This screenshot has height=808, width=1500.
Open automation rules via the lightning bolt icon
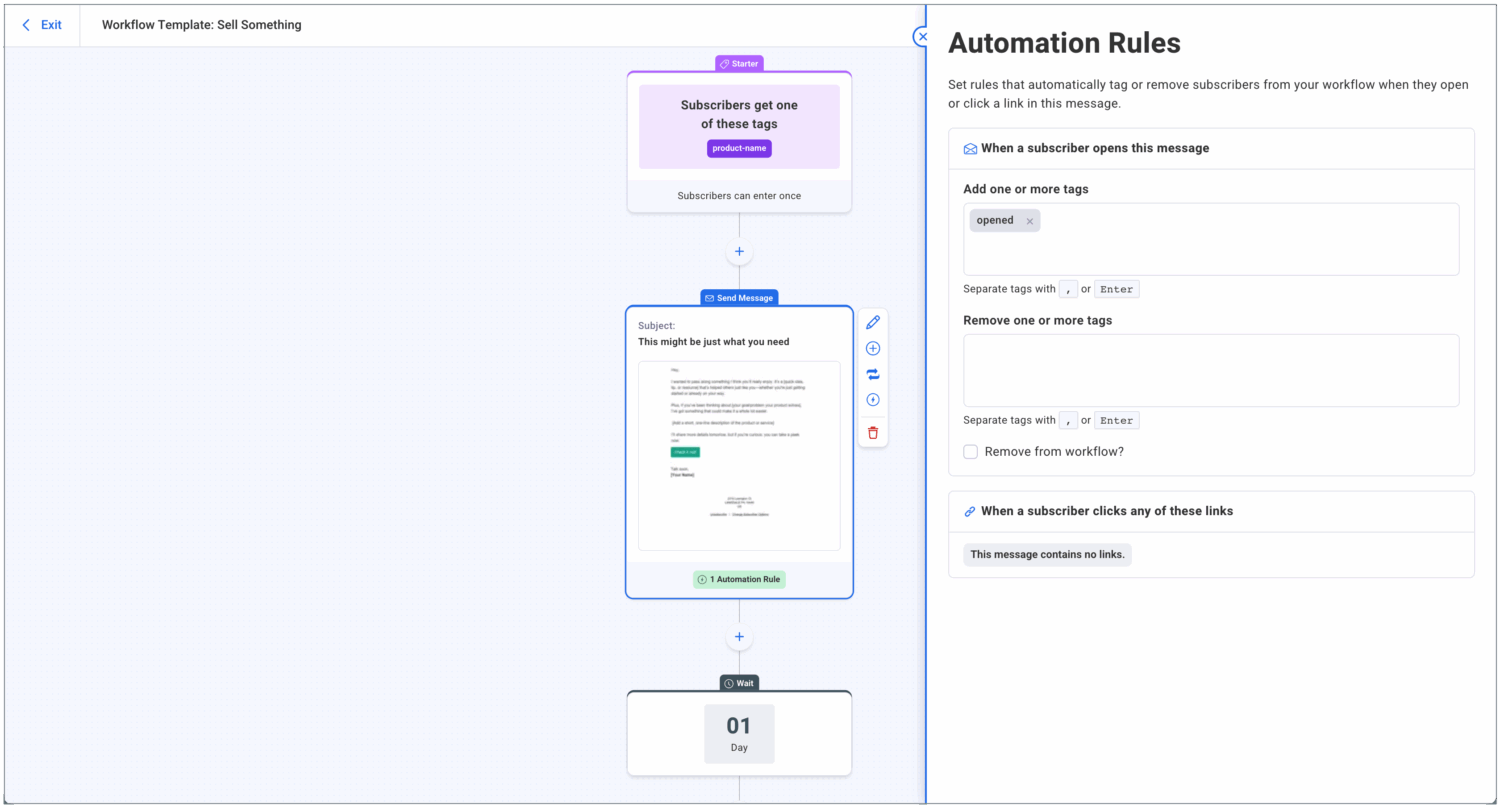pyautogui.click(x=873, y=400)
